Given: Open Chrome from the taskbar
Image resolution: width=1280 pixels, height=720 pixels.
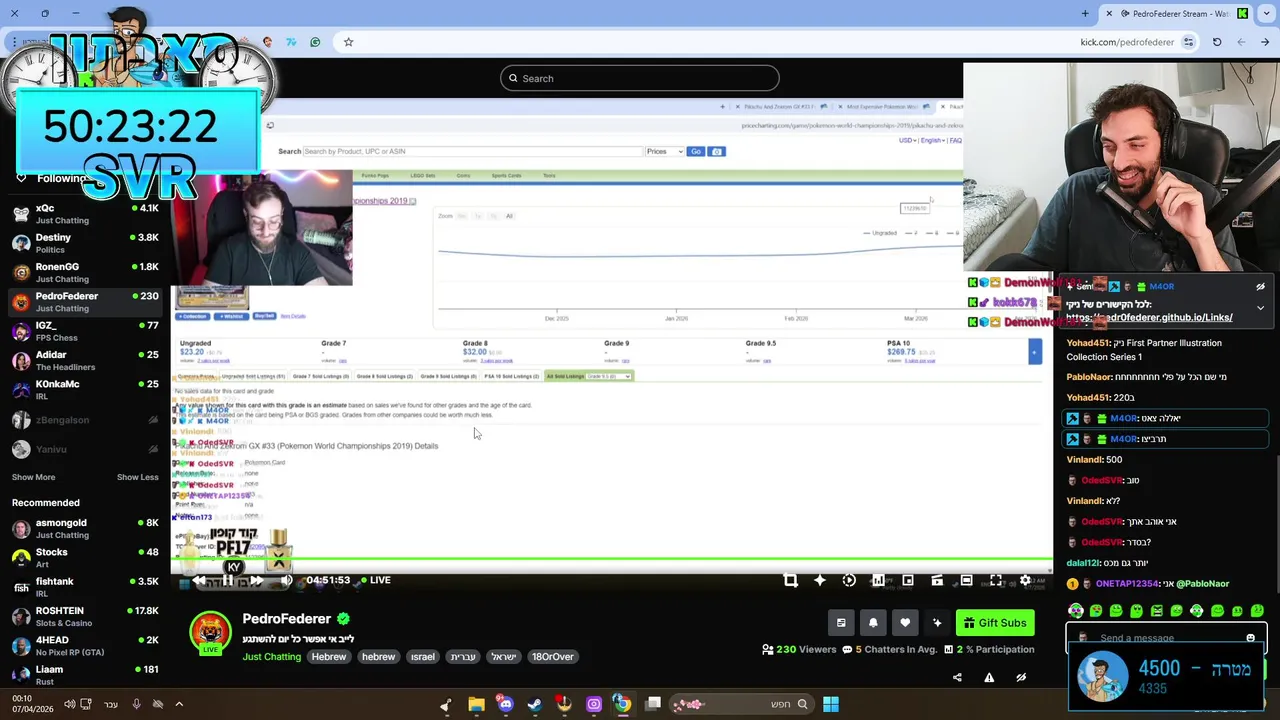Looking at the screenshot, I should point(622,704).
